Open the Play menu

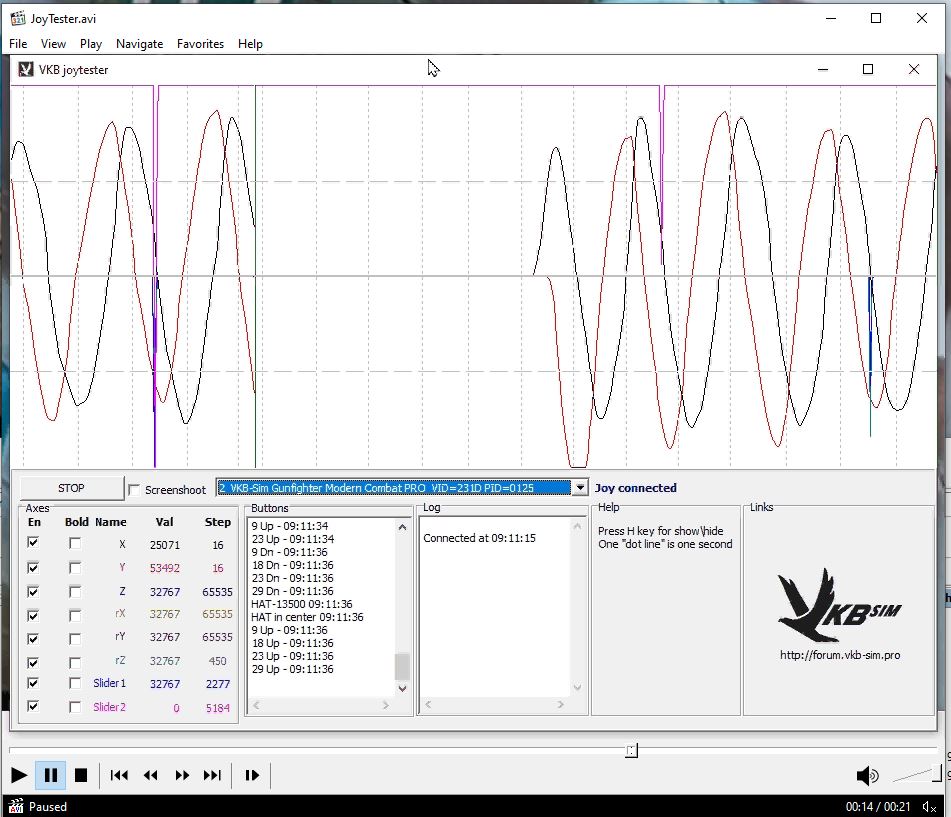(91, 44)
